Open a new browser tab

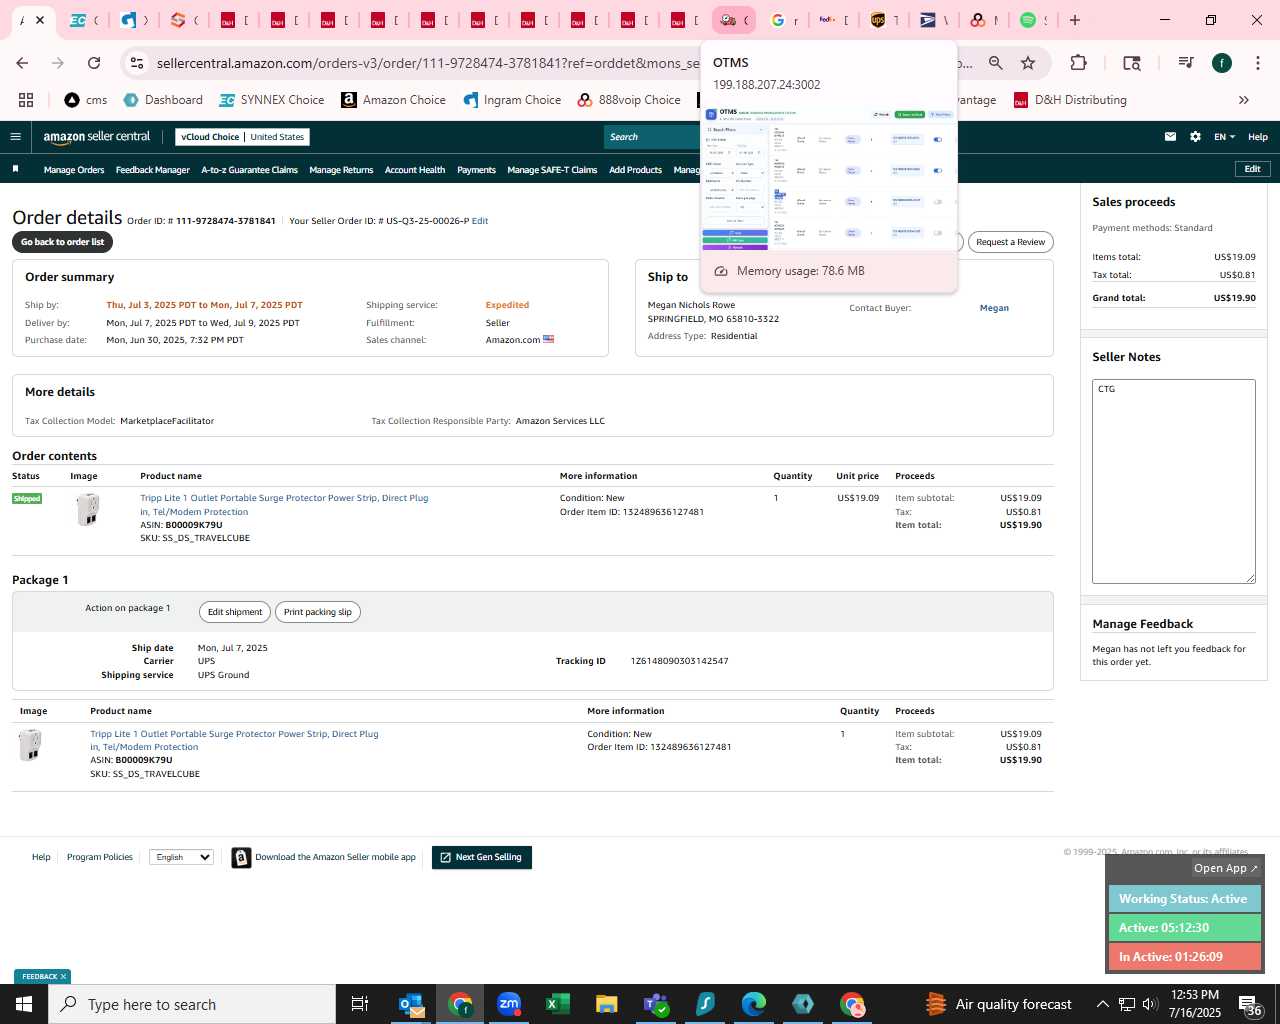click(x=1075, y=20)
